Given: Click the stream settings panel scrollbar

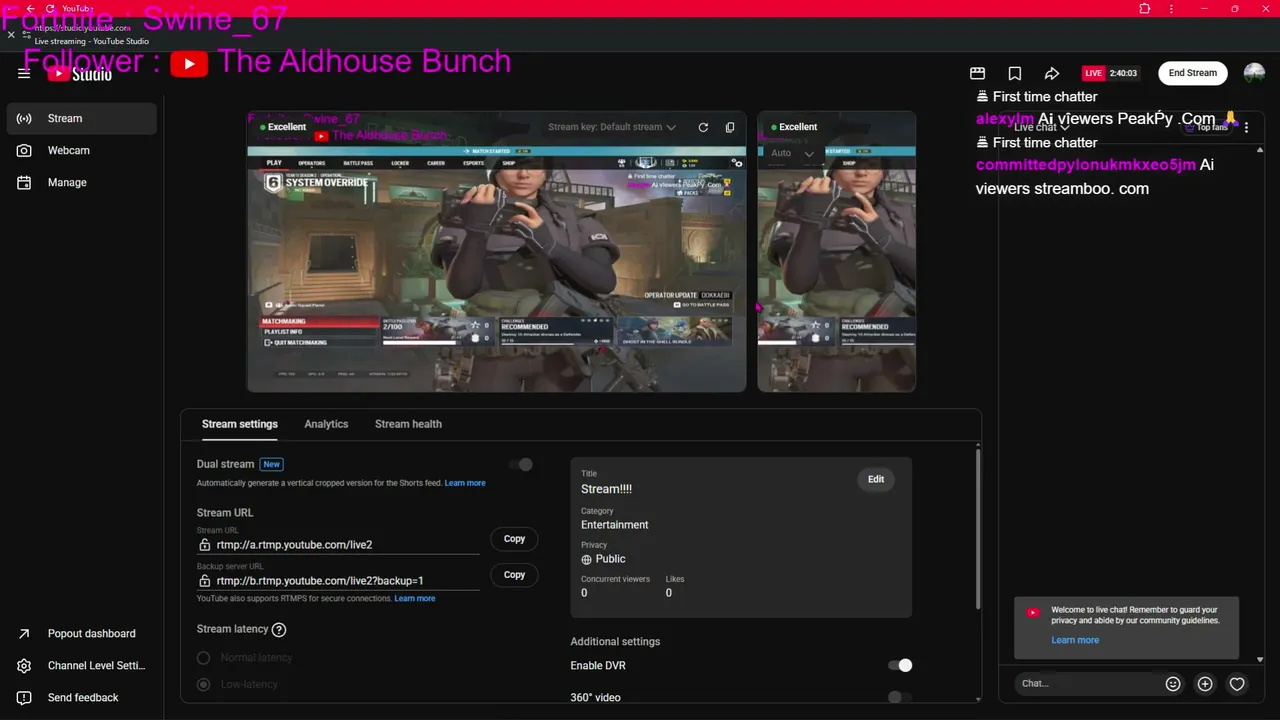Looking at the screenshot, I should 977,530.
